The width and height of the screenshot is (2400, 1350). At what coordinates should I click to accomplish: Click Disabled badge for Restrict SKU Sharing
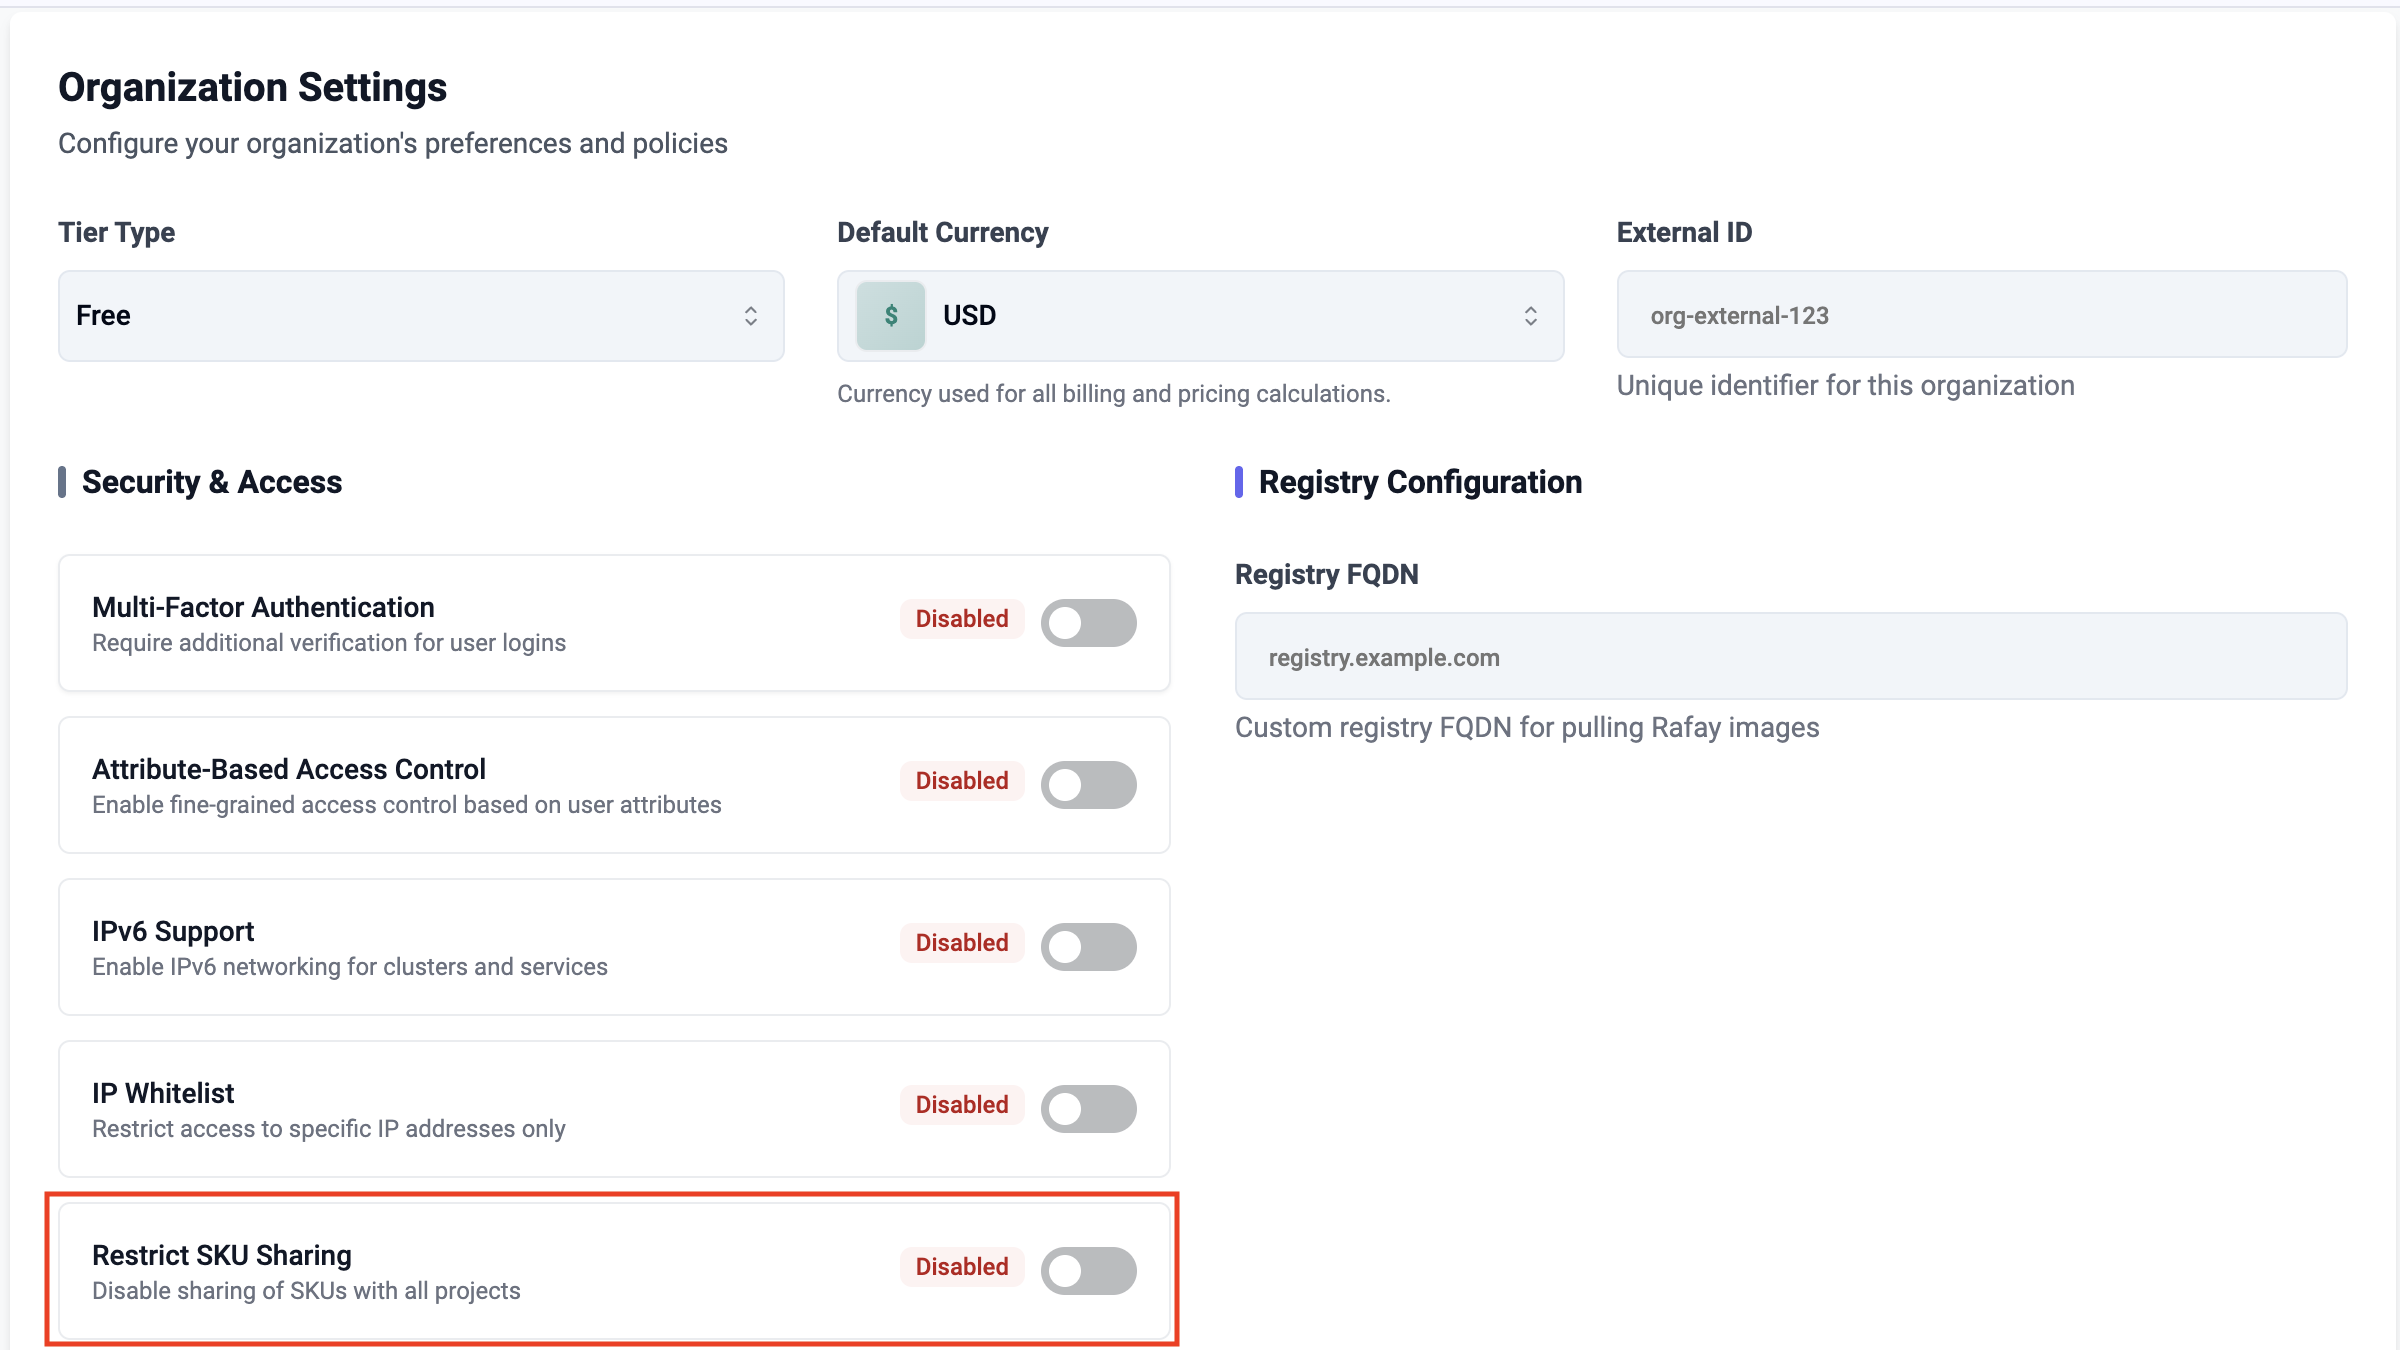tap(962, 1267)
